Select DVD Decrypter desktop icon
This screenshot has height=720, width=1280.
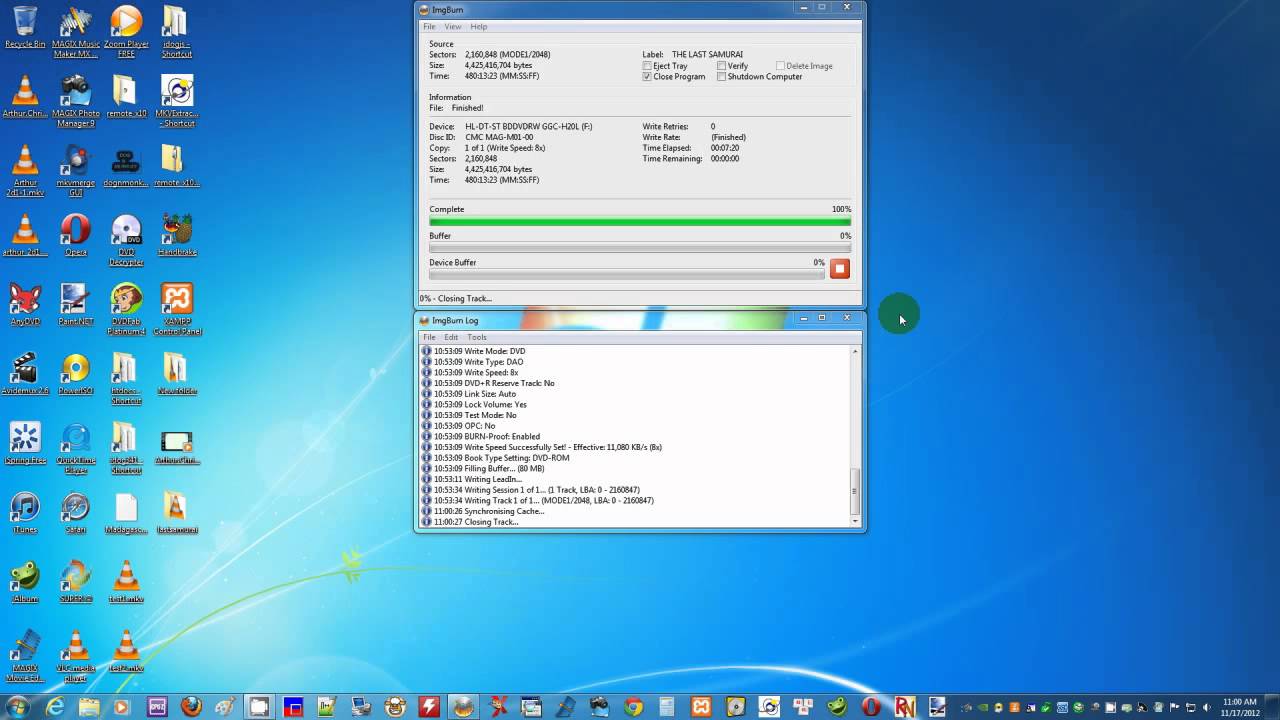[x=126, y=240]
